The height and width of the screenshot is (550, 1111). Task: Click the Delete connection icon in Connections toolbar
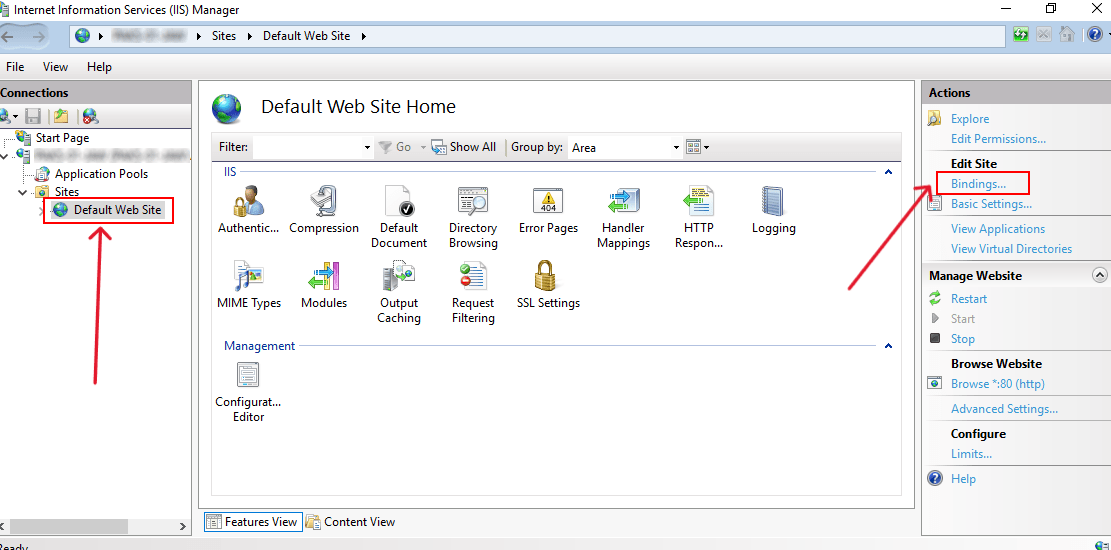(x=90, y=116)
